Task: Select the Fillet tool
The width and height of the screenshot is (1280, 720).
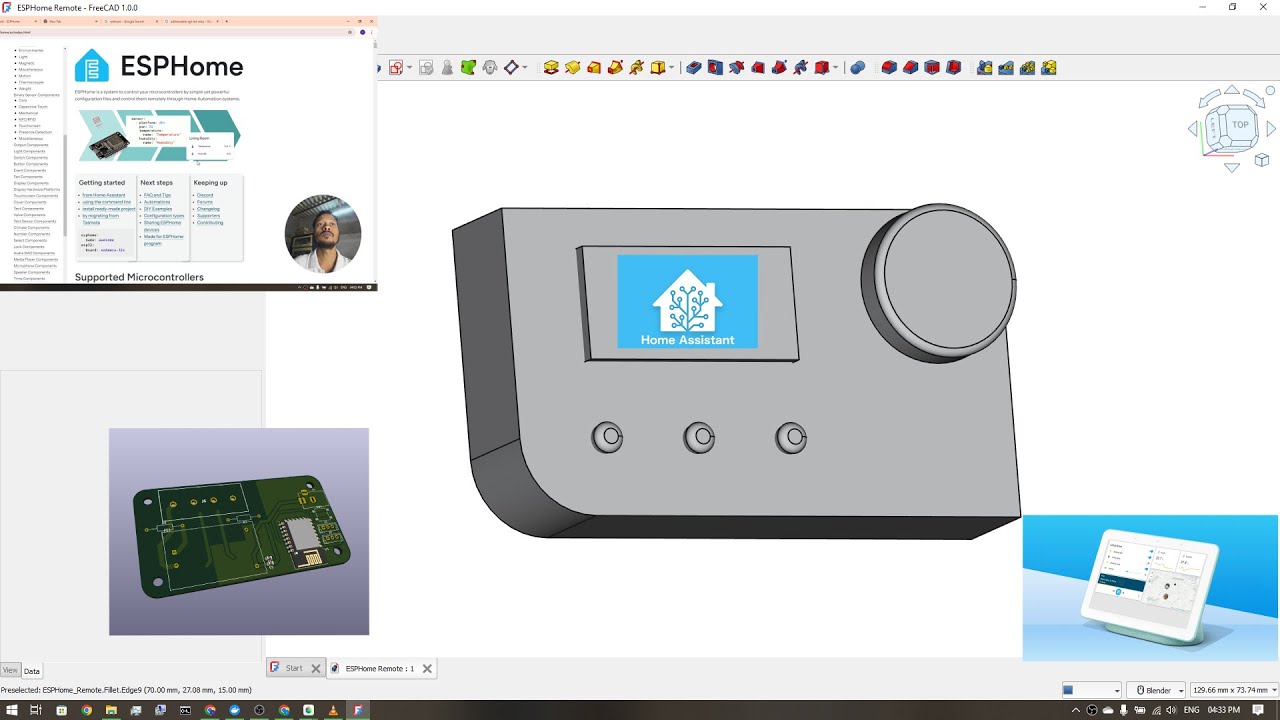Action: tap(889, 68)
